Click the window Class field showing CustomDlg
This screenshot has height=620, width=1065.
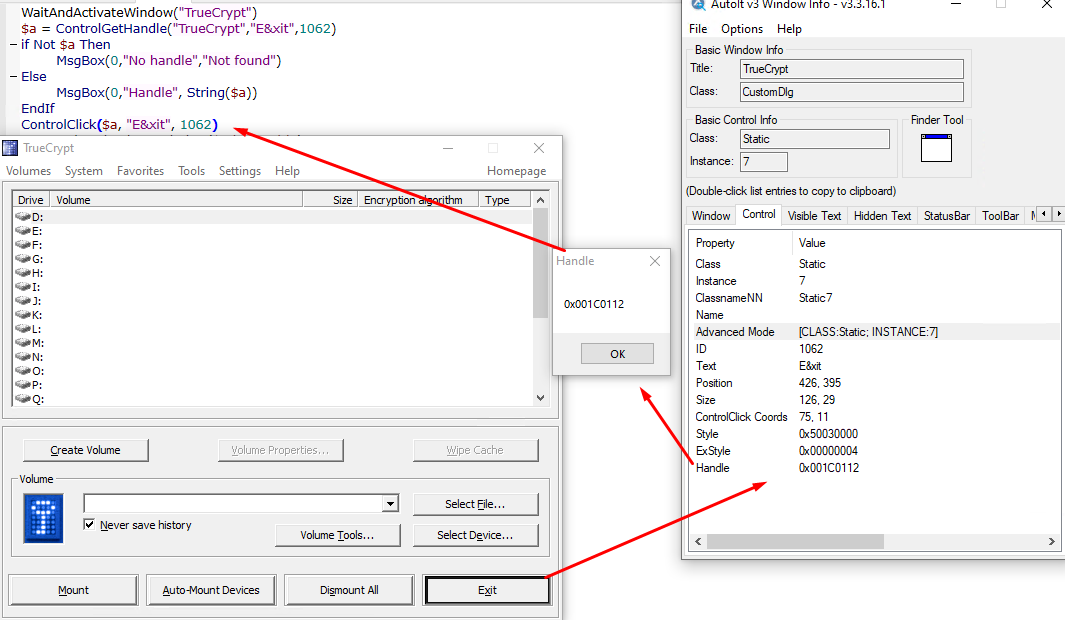tap(852, 92)
